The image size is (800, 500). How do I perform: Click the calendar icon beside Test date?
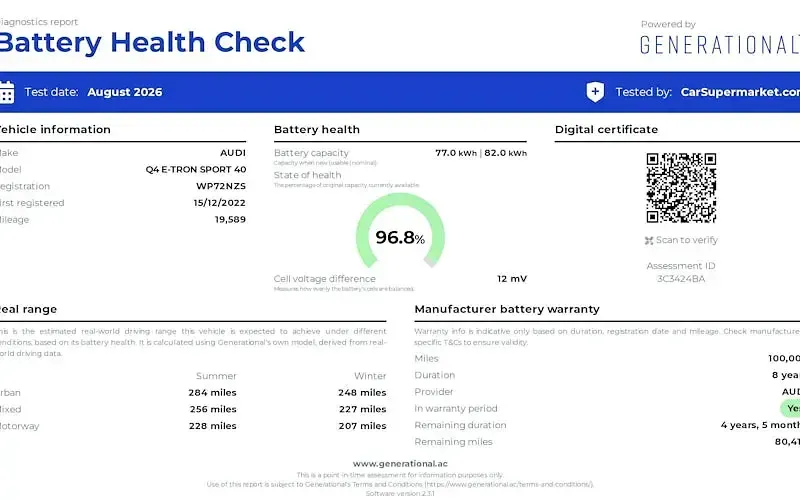pos(7,92)
